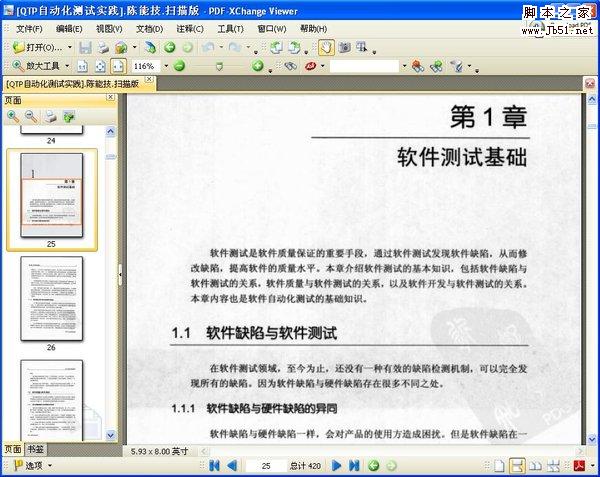This screenshot has width=600, height=477.
Task: Jump to first page
Action: (215, 466)
